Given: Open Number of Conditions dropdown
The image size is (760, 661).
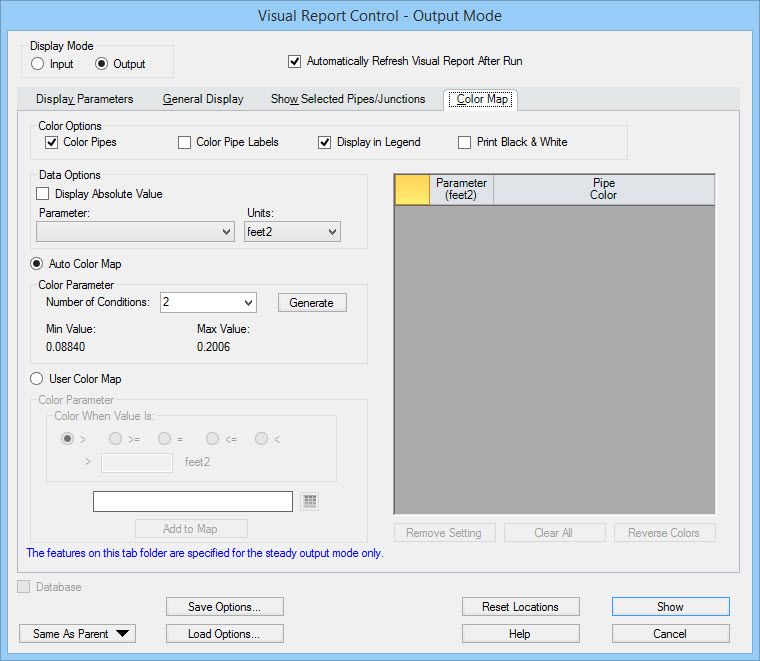Looking at the screenshot, I should 208,302.
